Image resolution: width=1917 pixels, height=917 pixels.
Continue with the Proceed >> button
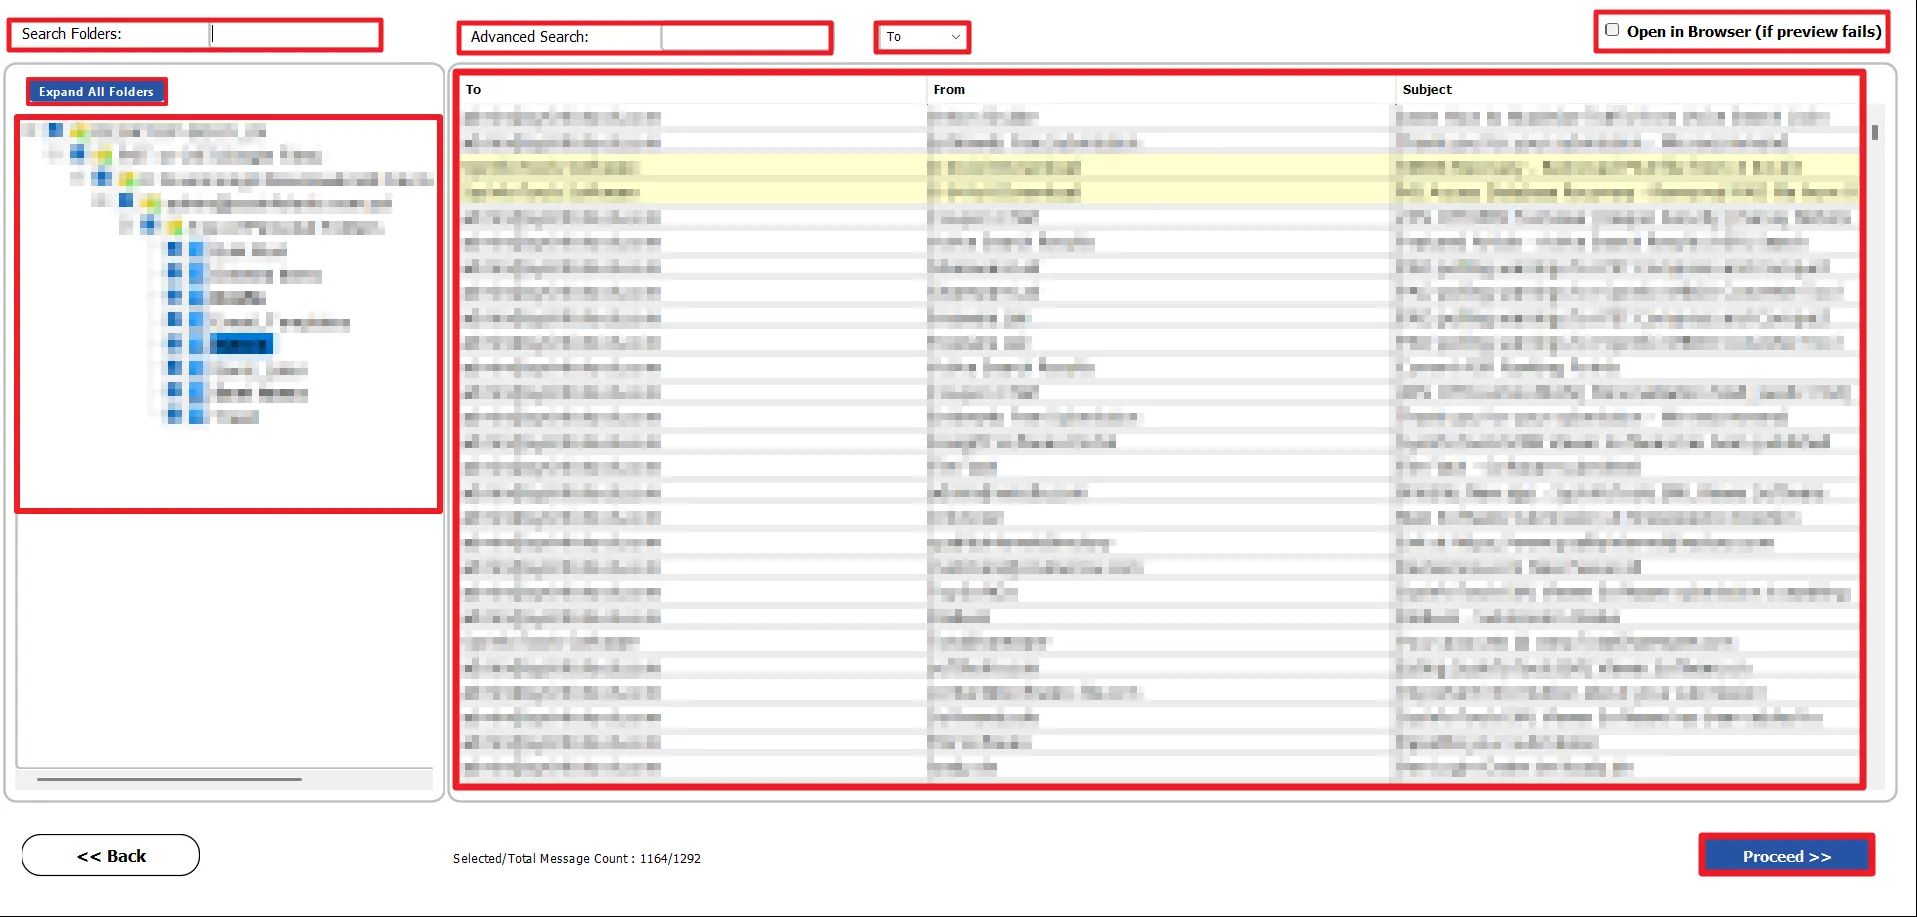coord(1786,856)
